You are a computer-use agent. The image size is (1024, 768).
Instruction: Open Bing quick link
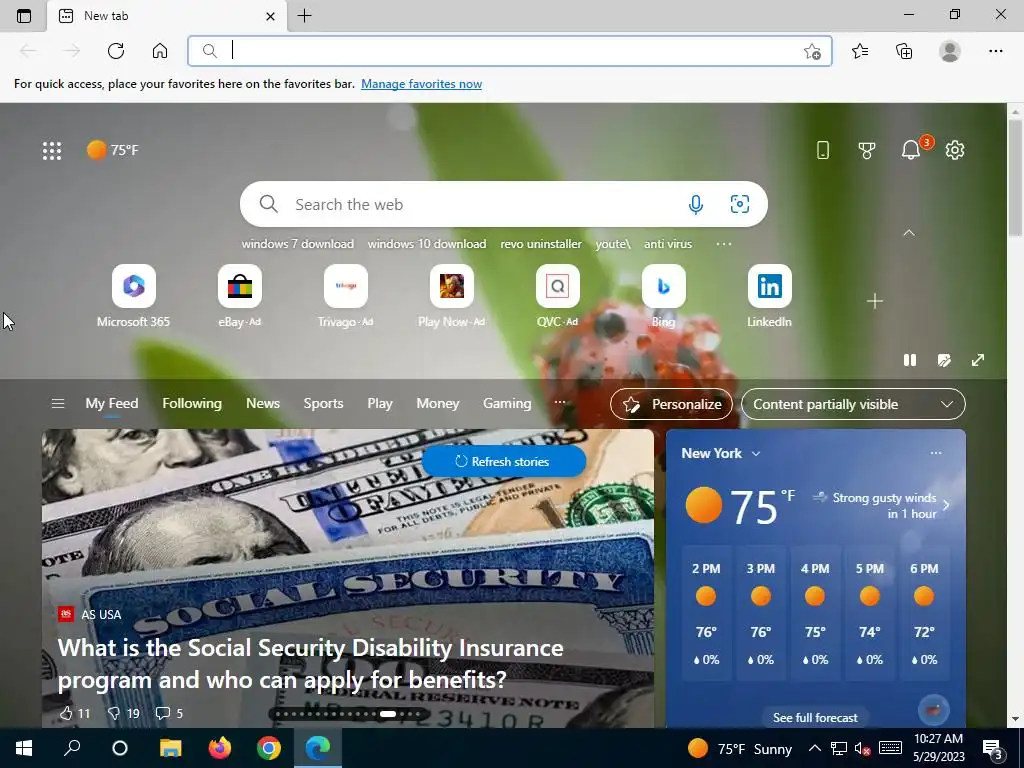click(664, 296)
